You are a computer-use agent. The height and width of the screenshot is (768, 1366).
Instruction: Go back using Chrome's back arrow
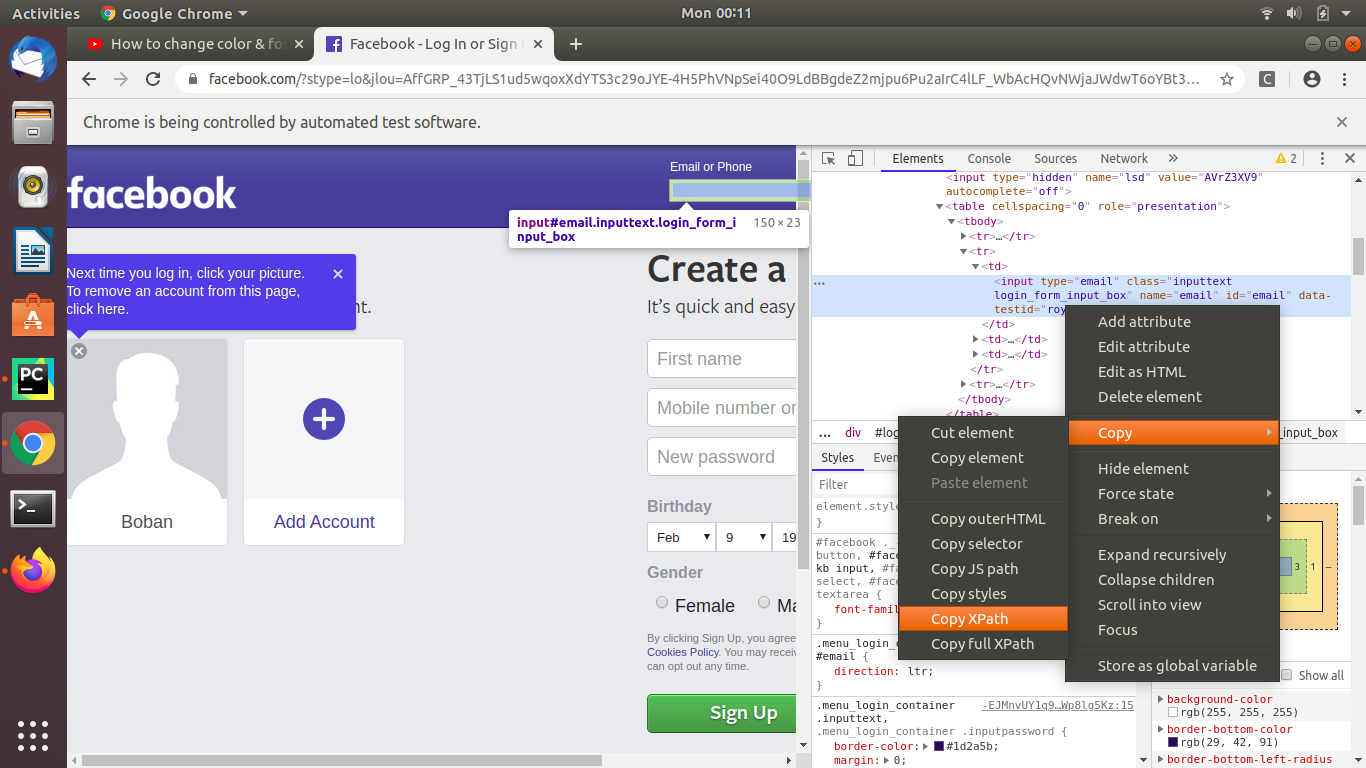(89, 79)
